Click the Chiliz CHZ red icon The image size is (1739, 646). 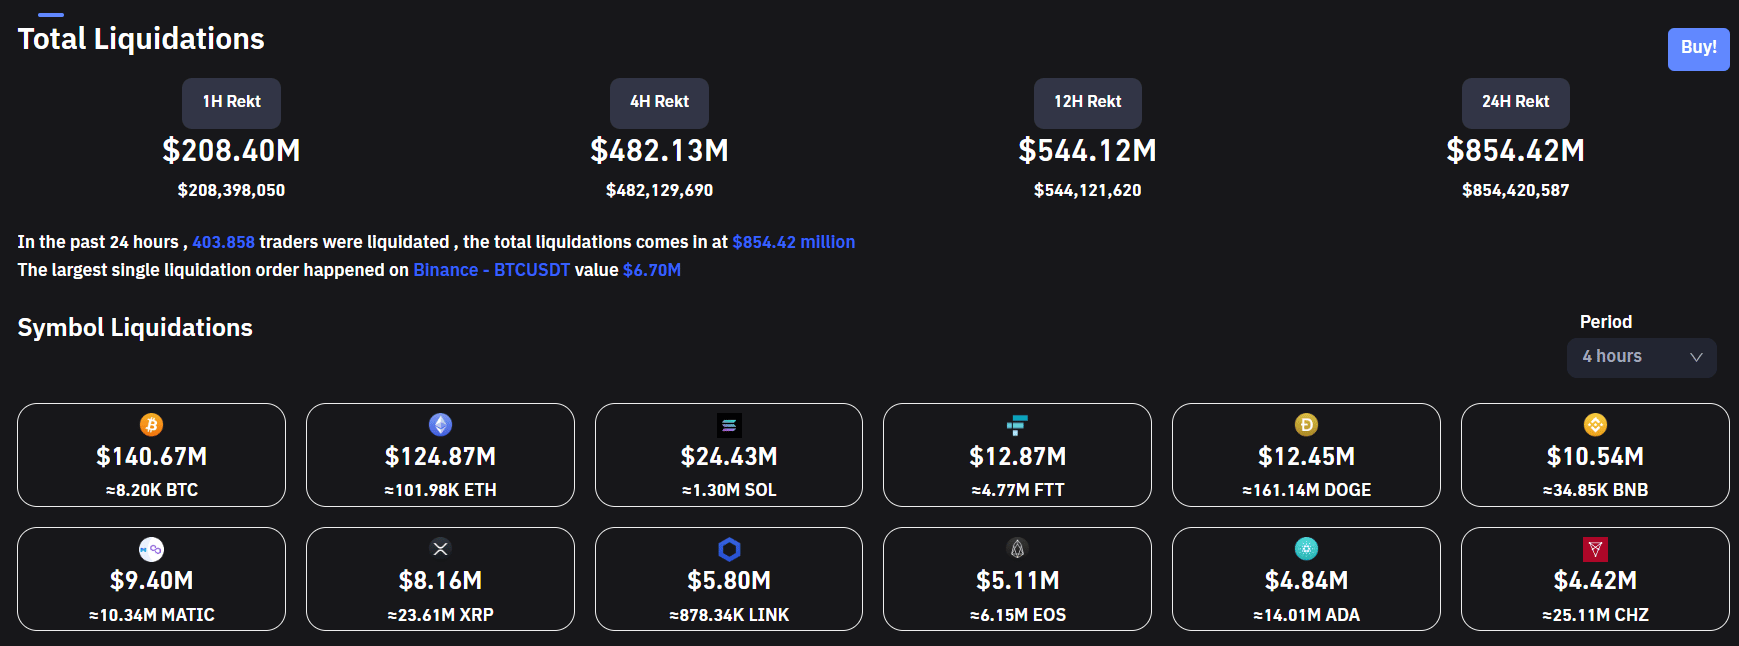1595,549
